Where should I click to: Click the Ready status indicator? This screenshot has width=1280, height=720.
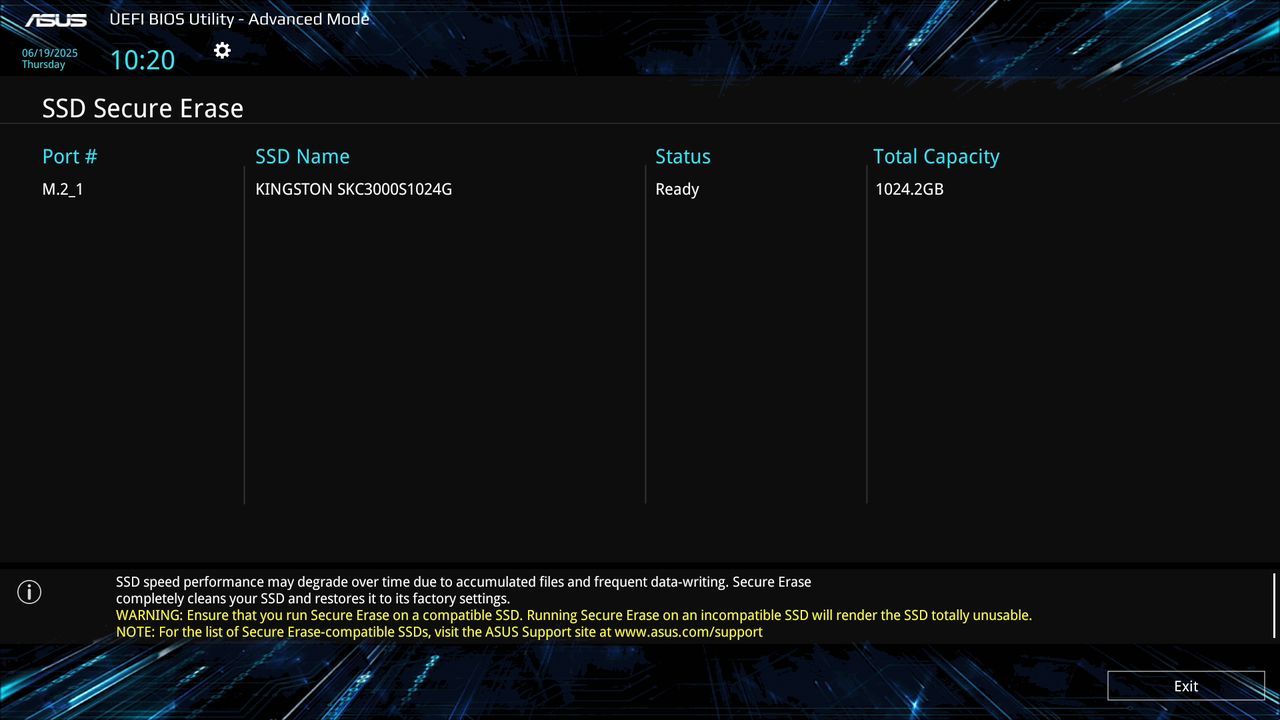click(677, 189)
